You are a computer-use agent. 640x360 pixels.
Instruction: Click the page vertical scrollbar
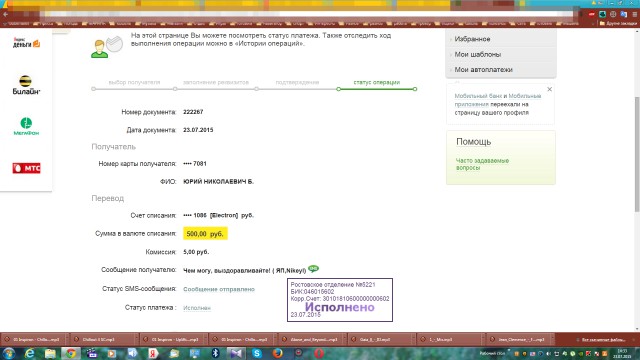click(637, 155)
